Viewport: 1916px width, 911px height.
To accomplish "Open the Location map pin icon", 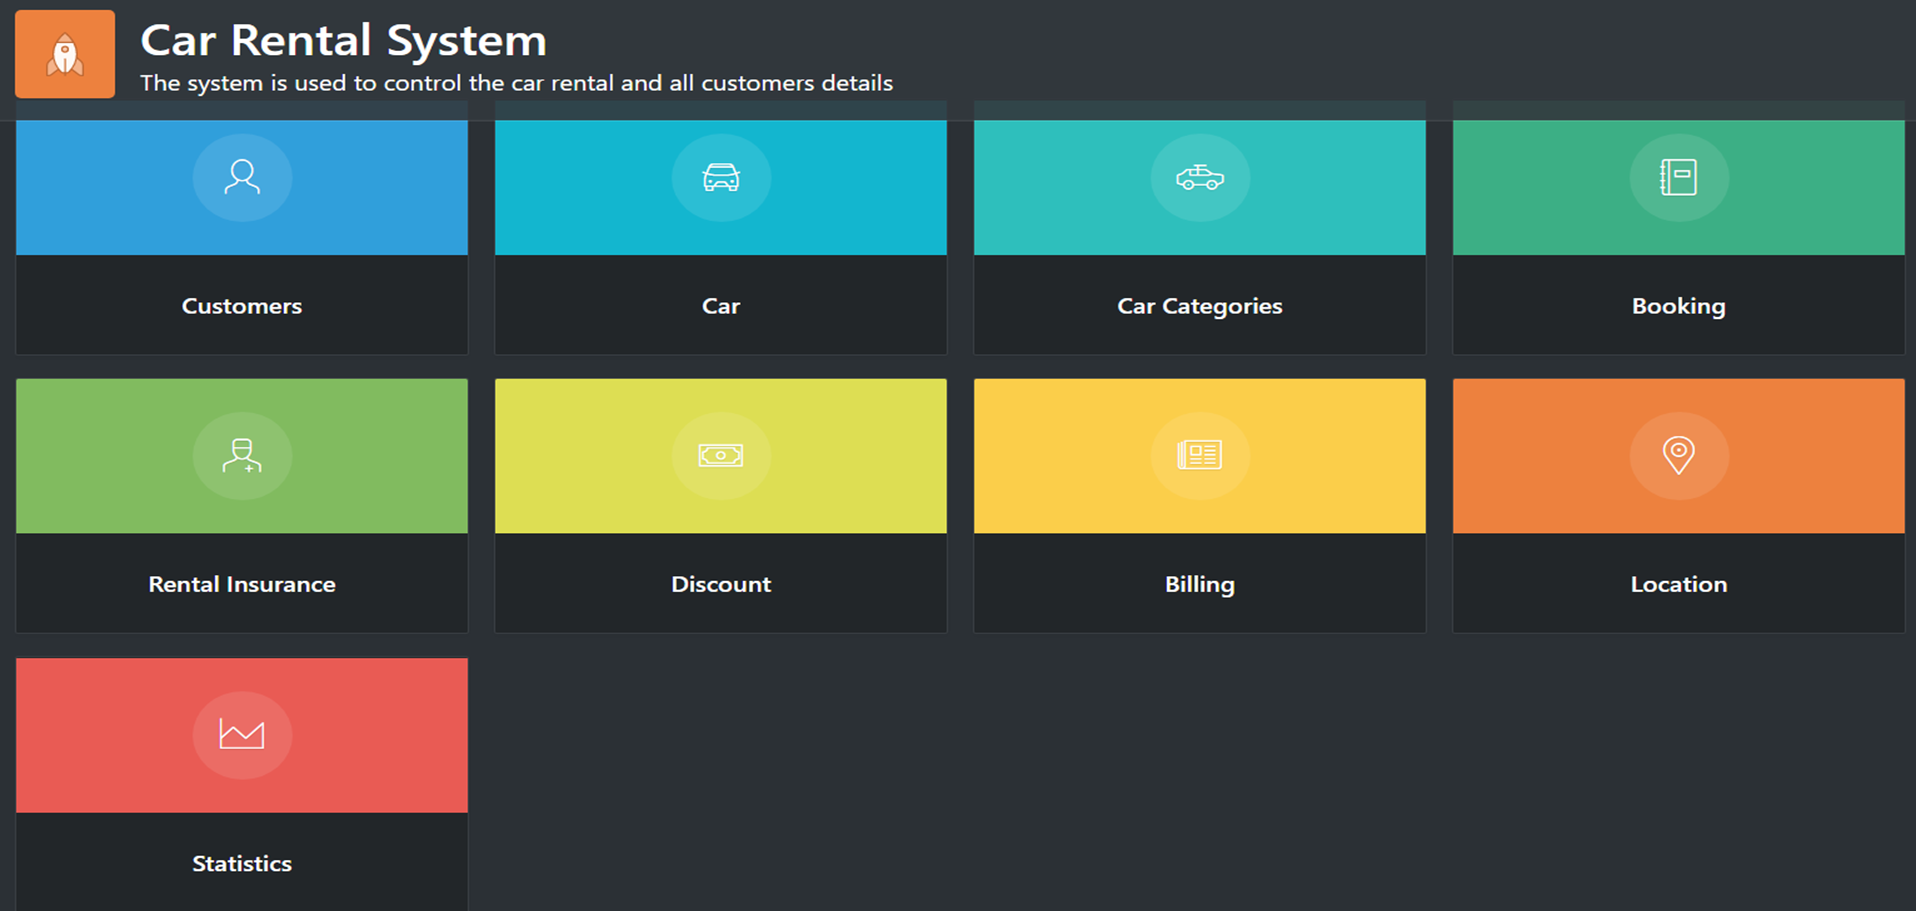I will [1678, 455].
